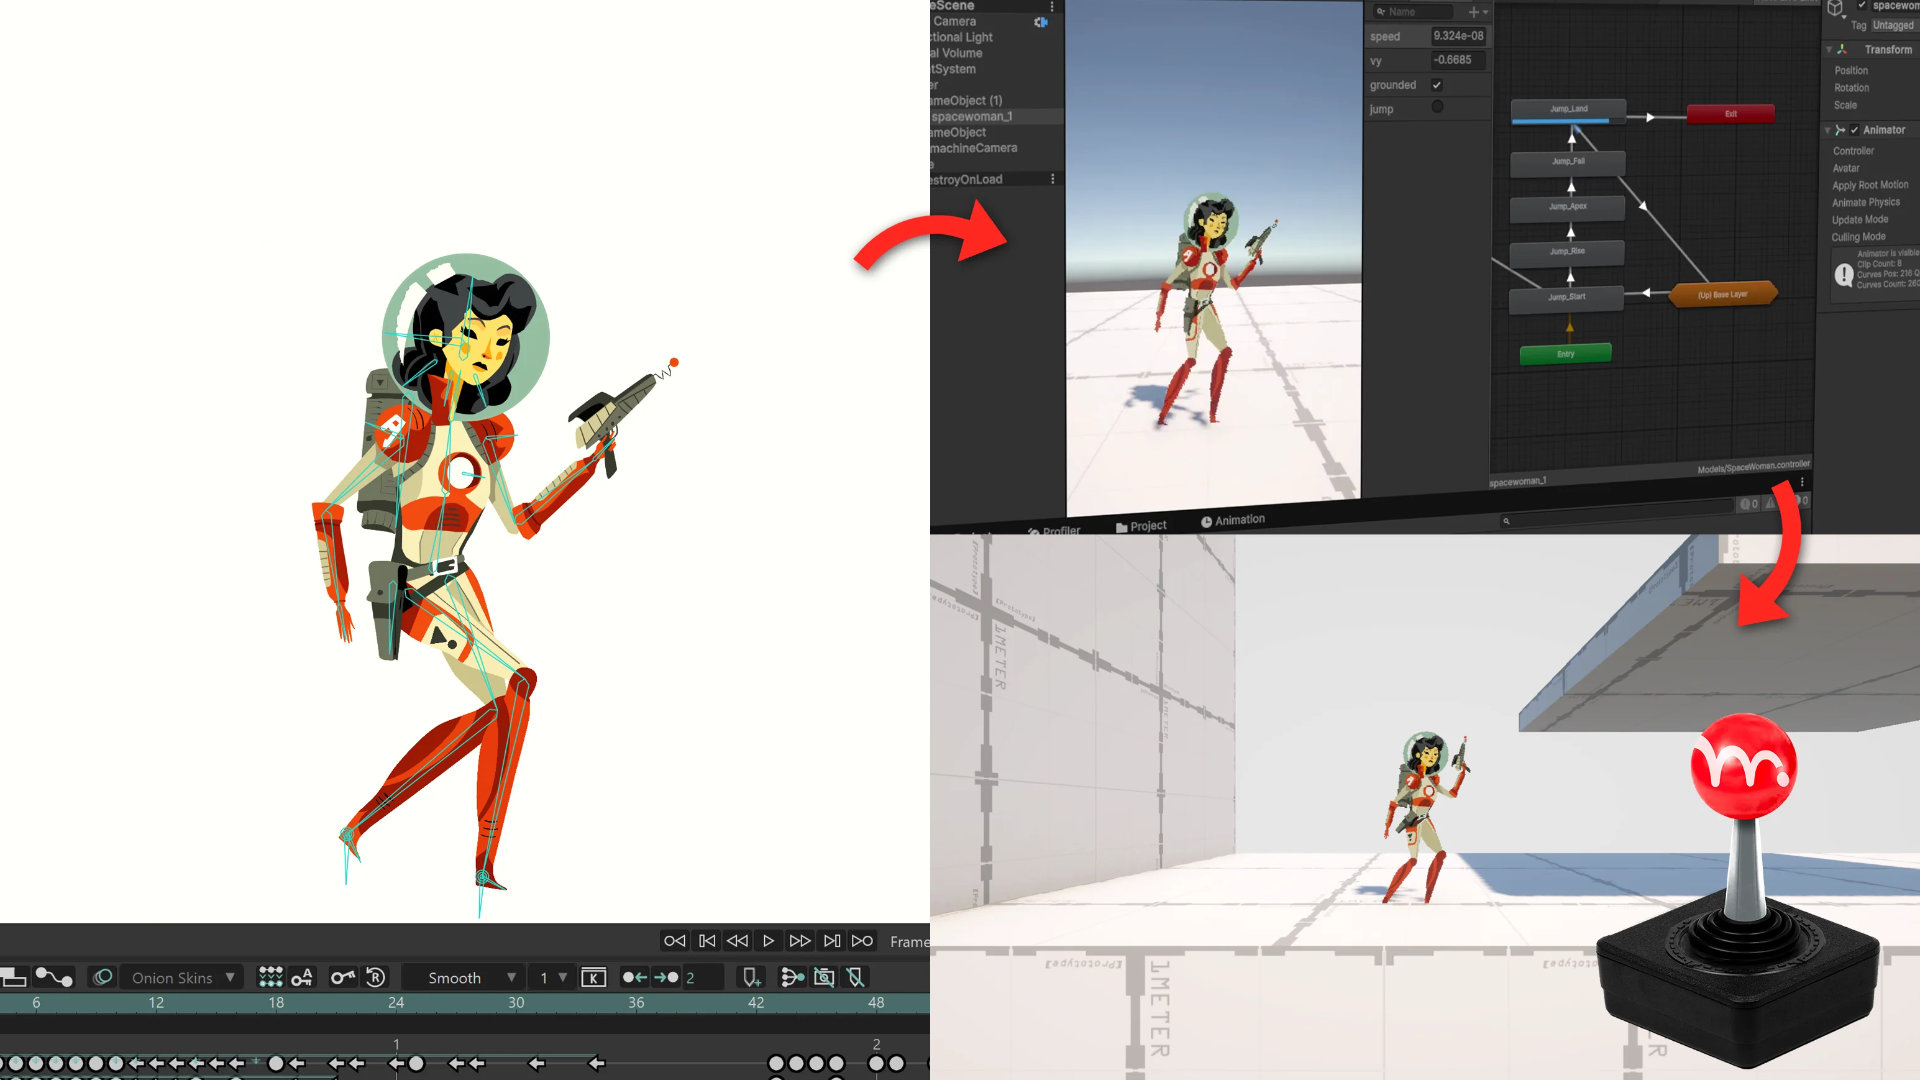The width and height of the screenshot is (1920, 1080).
Task: Click the branching channels icon
Action: click(792, 977)
